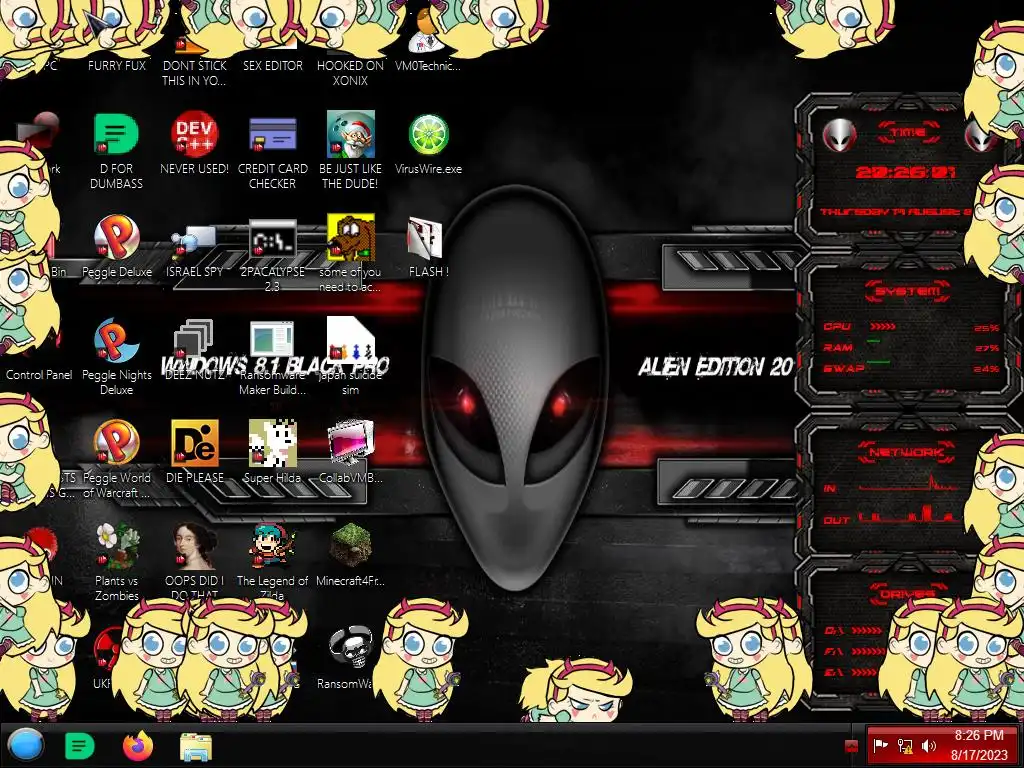The image size is (1024, 768).
Task: Open the CREDIT CARD CHECKER desktop shortcut
Action: (x=272, y=135)
